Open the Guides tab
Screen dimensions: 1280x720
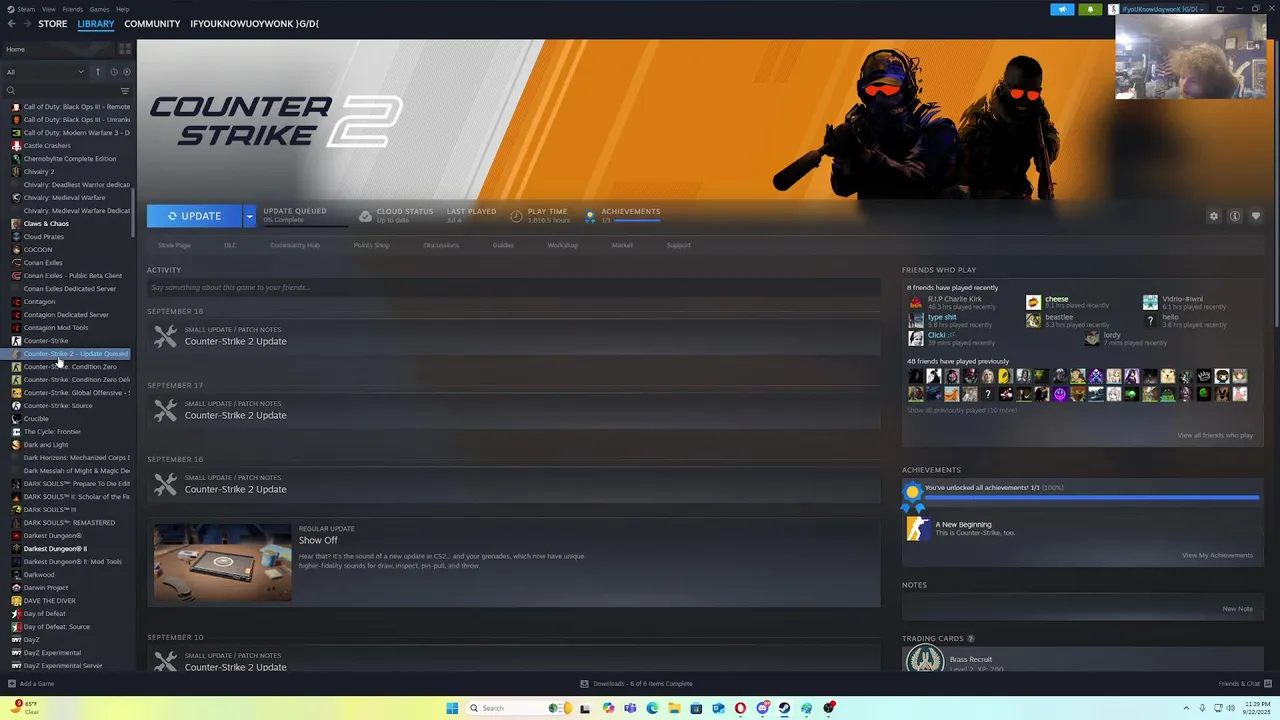click(x=503, y=245)
